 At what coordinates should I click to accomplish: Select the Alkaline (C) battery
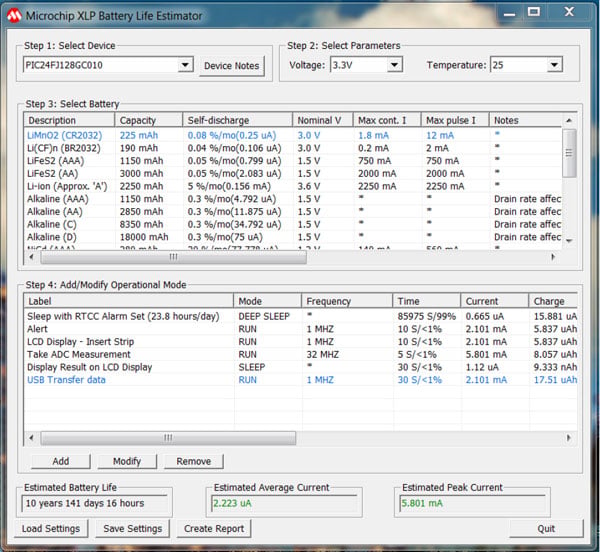293,224
